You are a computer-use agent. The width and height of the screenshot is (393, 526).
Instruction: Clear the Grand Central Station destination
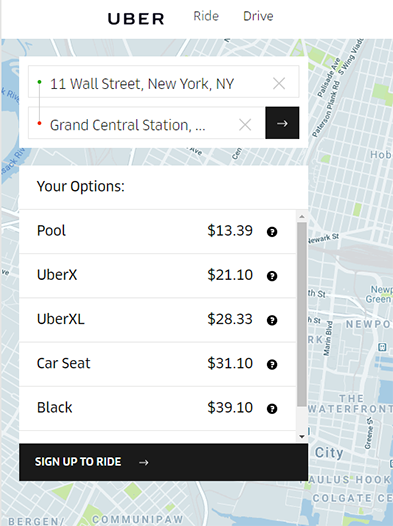pyautogui.click(x=245, y=125)
